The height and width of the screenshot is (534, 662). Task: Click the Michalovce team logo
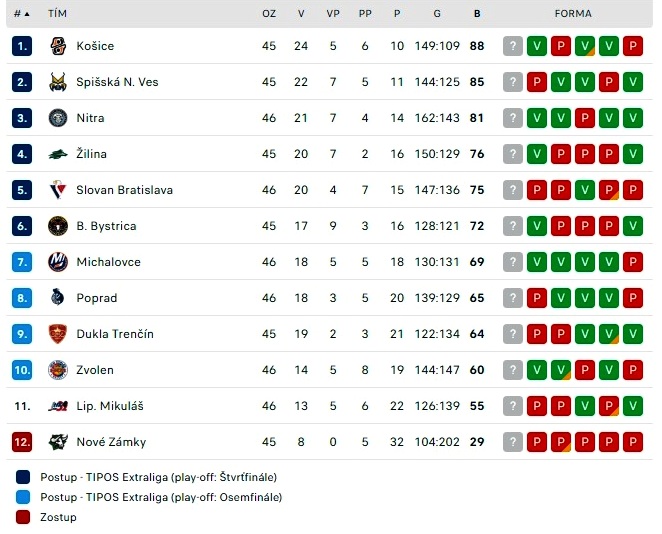coord(58,262)
